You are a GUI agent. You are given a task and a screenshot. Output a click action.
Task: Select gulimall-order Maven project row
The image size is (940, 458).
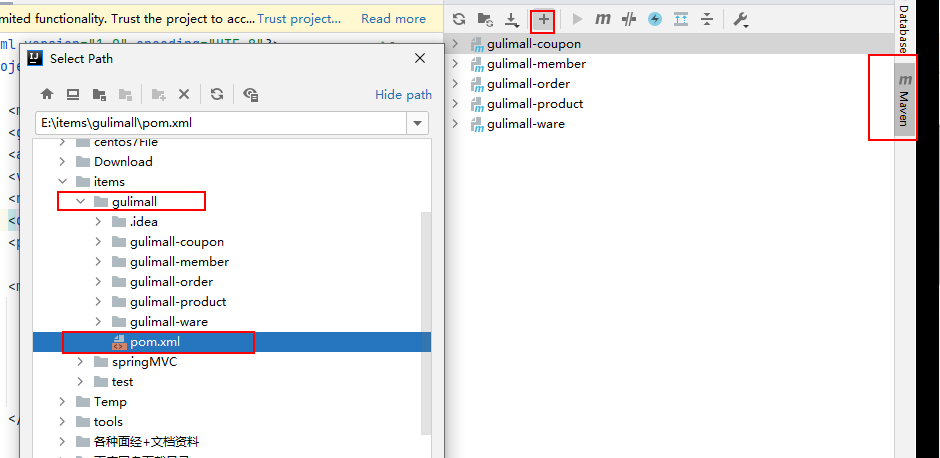point(670,83)
